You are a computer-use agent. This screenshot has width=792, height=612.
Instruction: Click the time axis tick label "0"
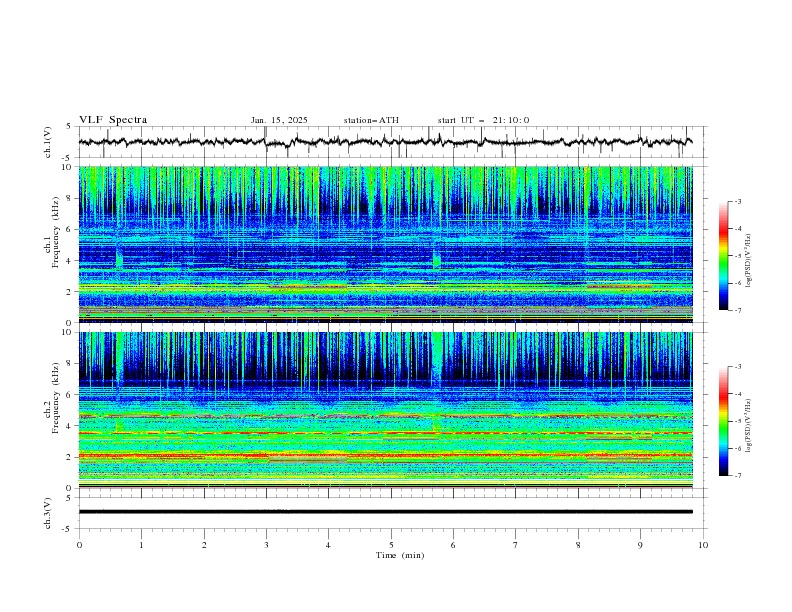79,545
